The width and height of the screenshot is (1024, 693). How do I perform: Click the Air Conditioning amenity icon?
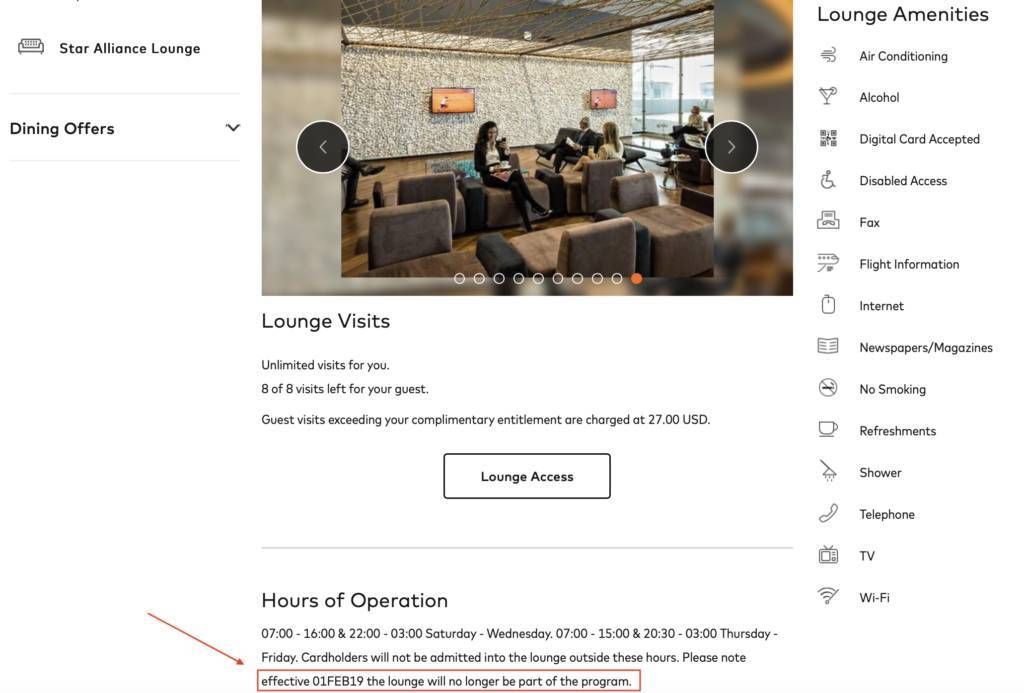tap(828, 55)
